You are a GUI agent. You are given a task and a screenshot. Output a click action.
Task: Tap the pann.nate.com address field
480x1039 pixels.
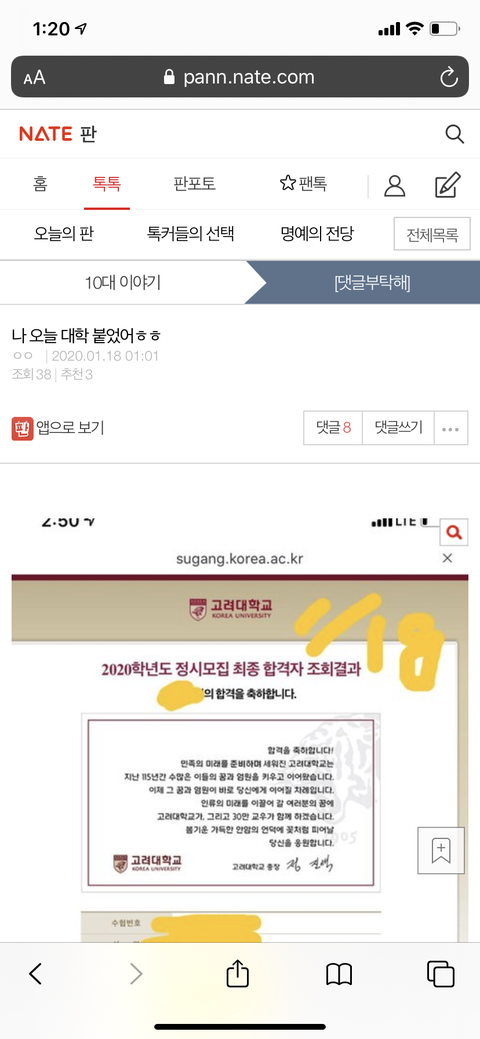tap(239, 78)
